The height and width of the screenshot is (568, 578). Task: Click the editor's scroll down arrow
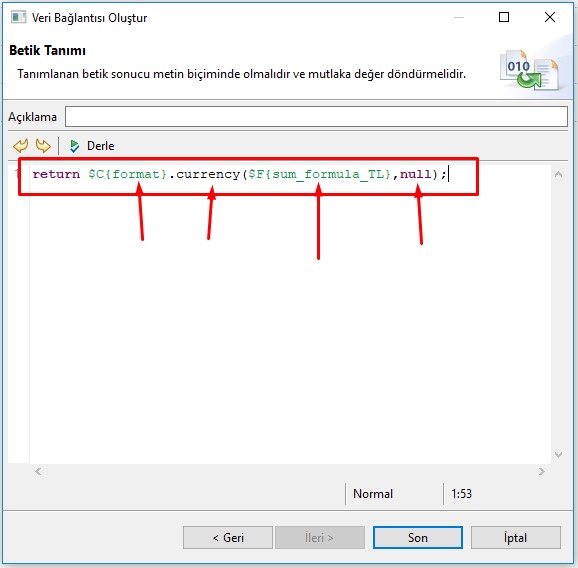[558, 455]
